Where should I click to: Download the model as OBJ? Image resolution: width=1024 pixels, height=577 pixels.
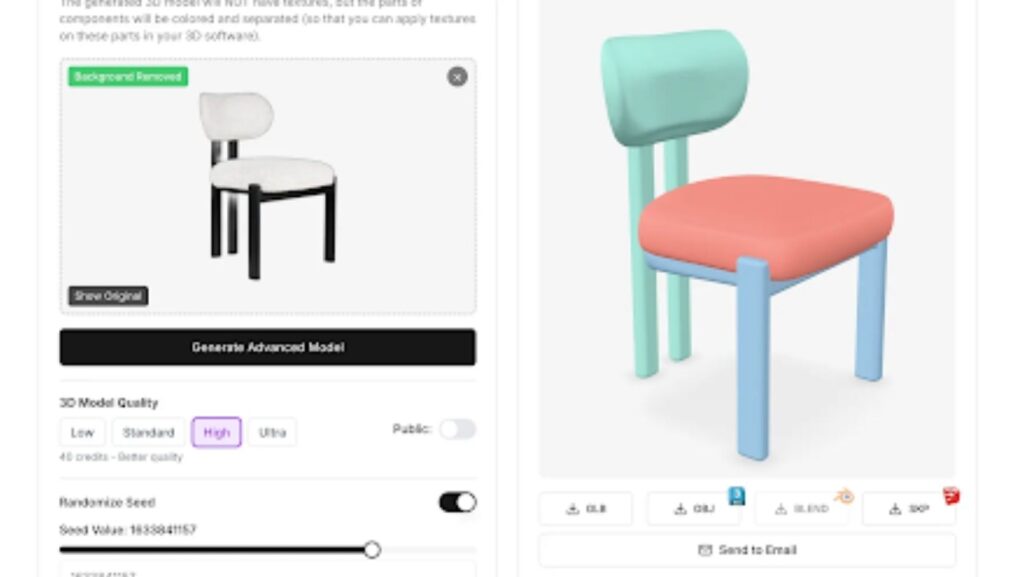point(694,508)
